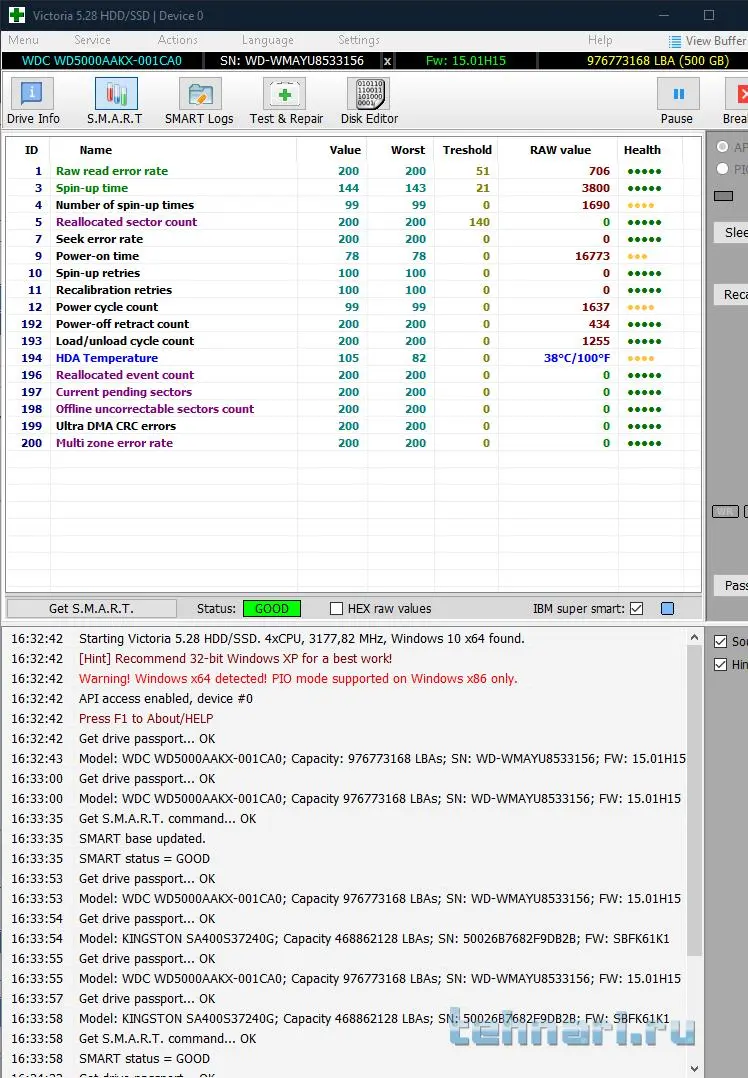This screenshot has width=748, height=1078.
Task: Click the WDC WD5000AAKX-001CA0 model field
Action: (102, 61)
